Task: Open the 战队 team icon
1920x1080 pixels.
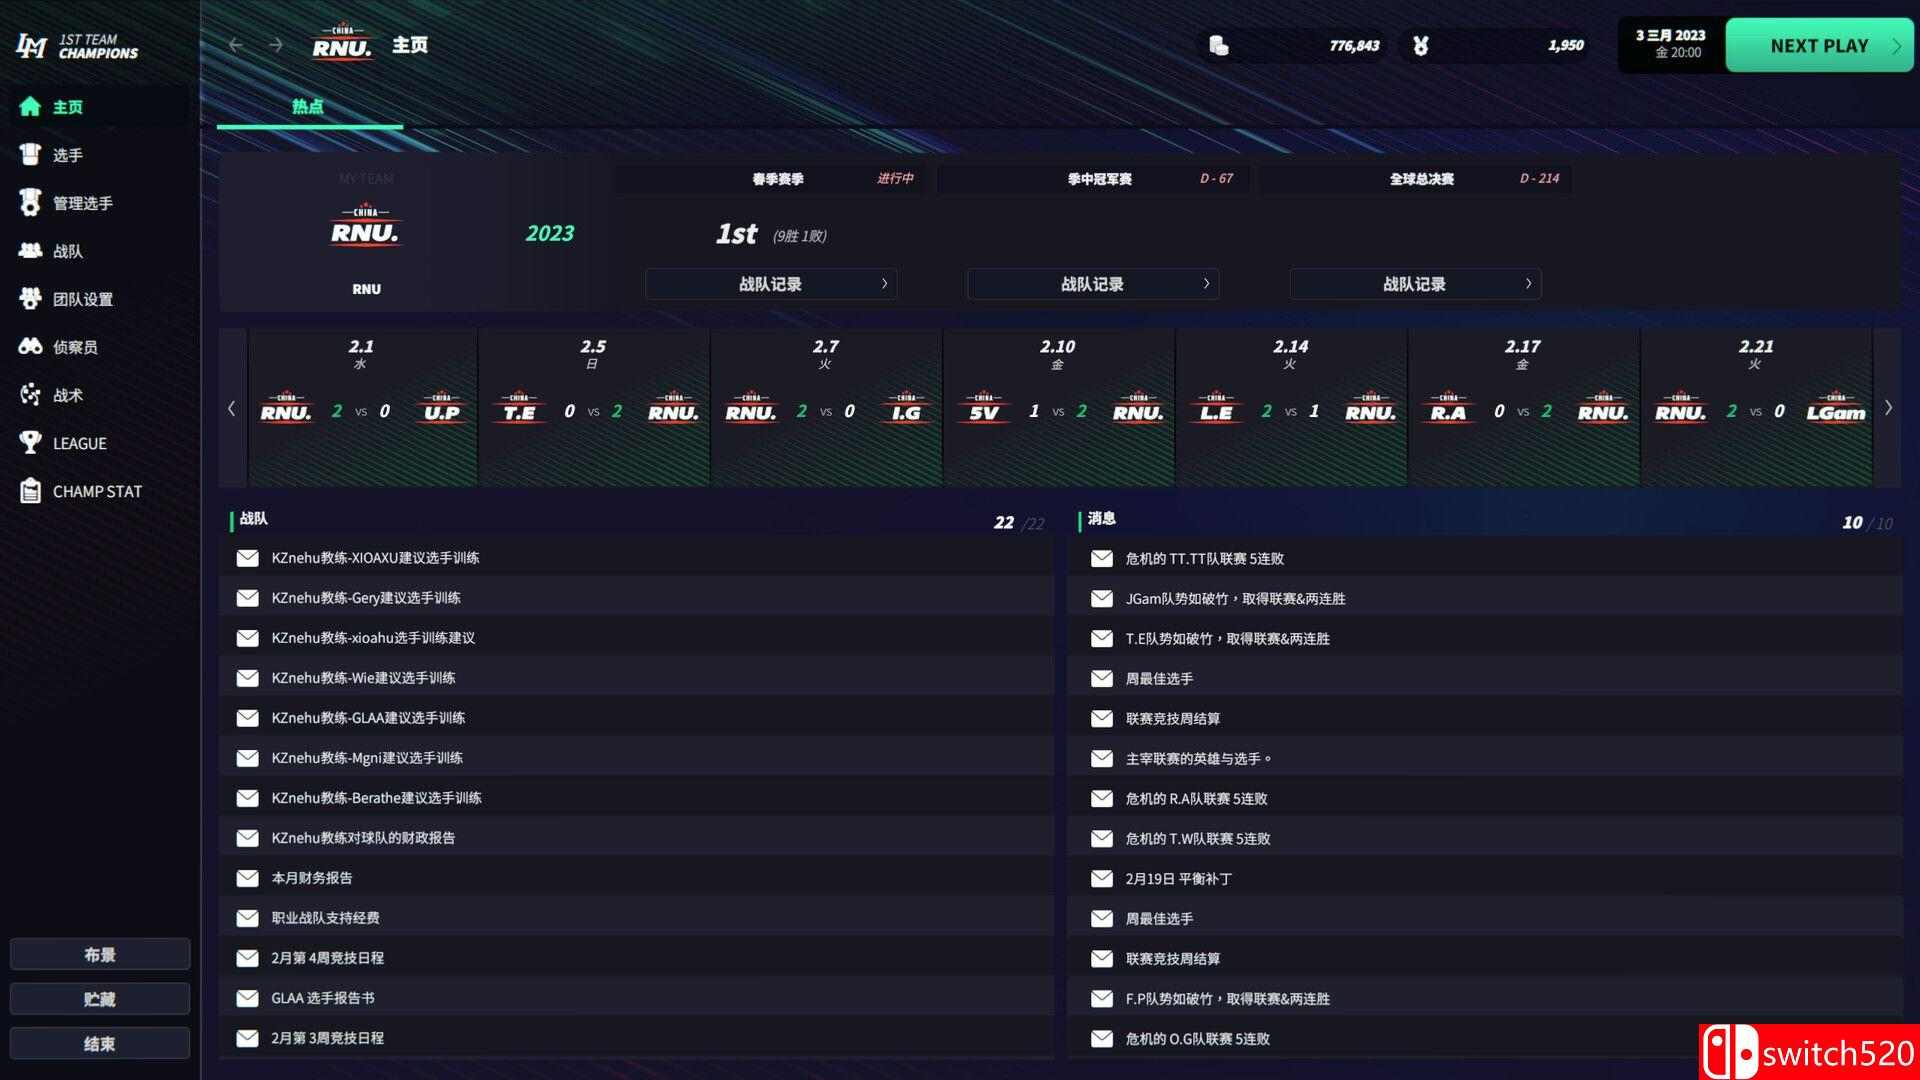Action: click(x=30, y=251)
